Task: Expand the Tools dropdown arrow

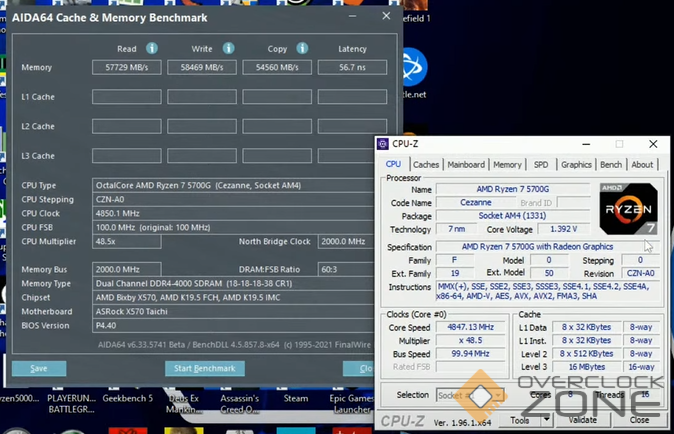Action: click(x=549, y=421)
